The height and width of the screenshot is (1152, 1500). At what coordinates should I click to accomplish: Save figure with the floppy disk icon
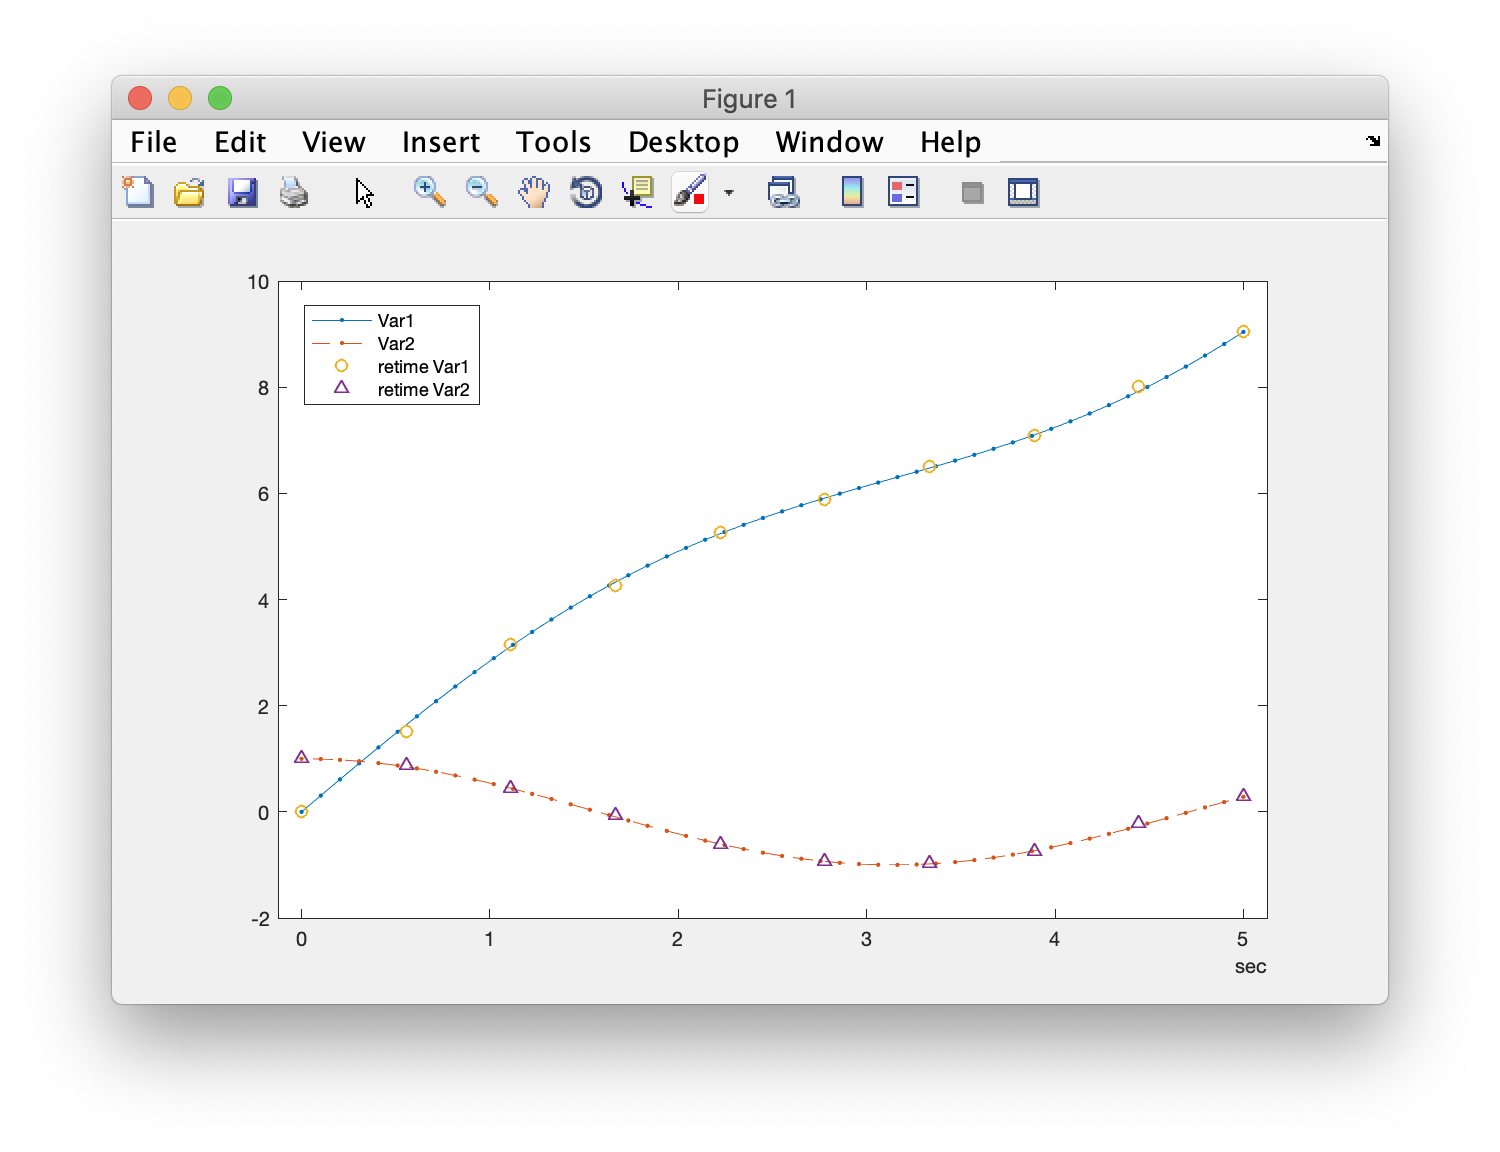(x=242, y=192)
